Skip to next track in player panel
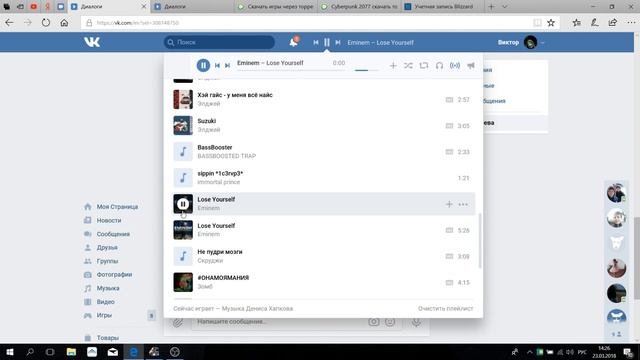This screenshot has height=360, width=640. (228, 66)
